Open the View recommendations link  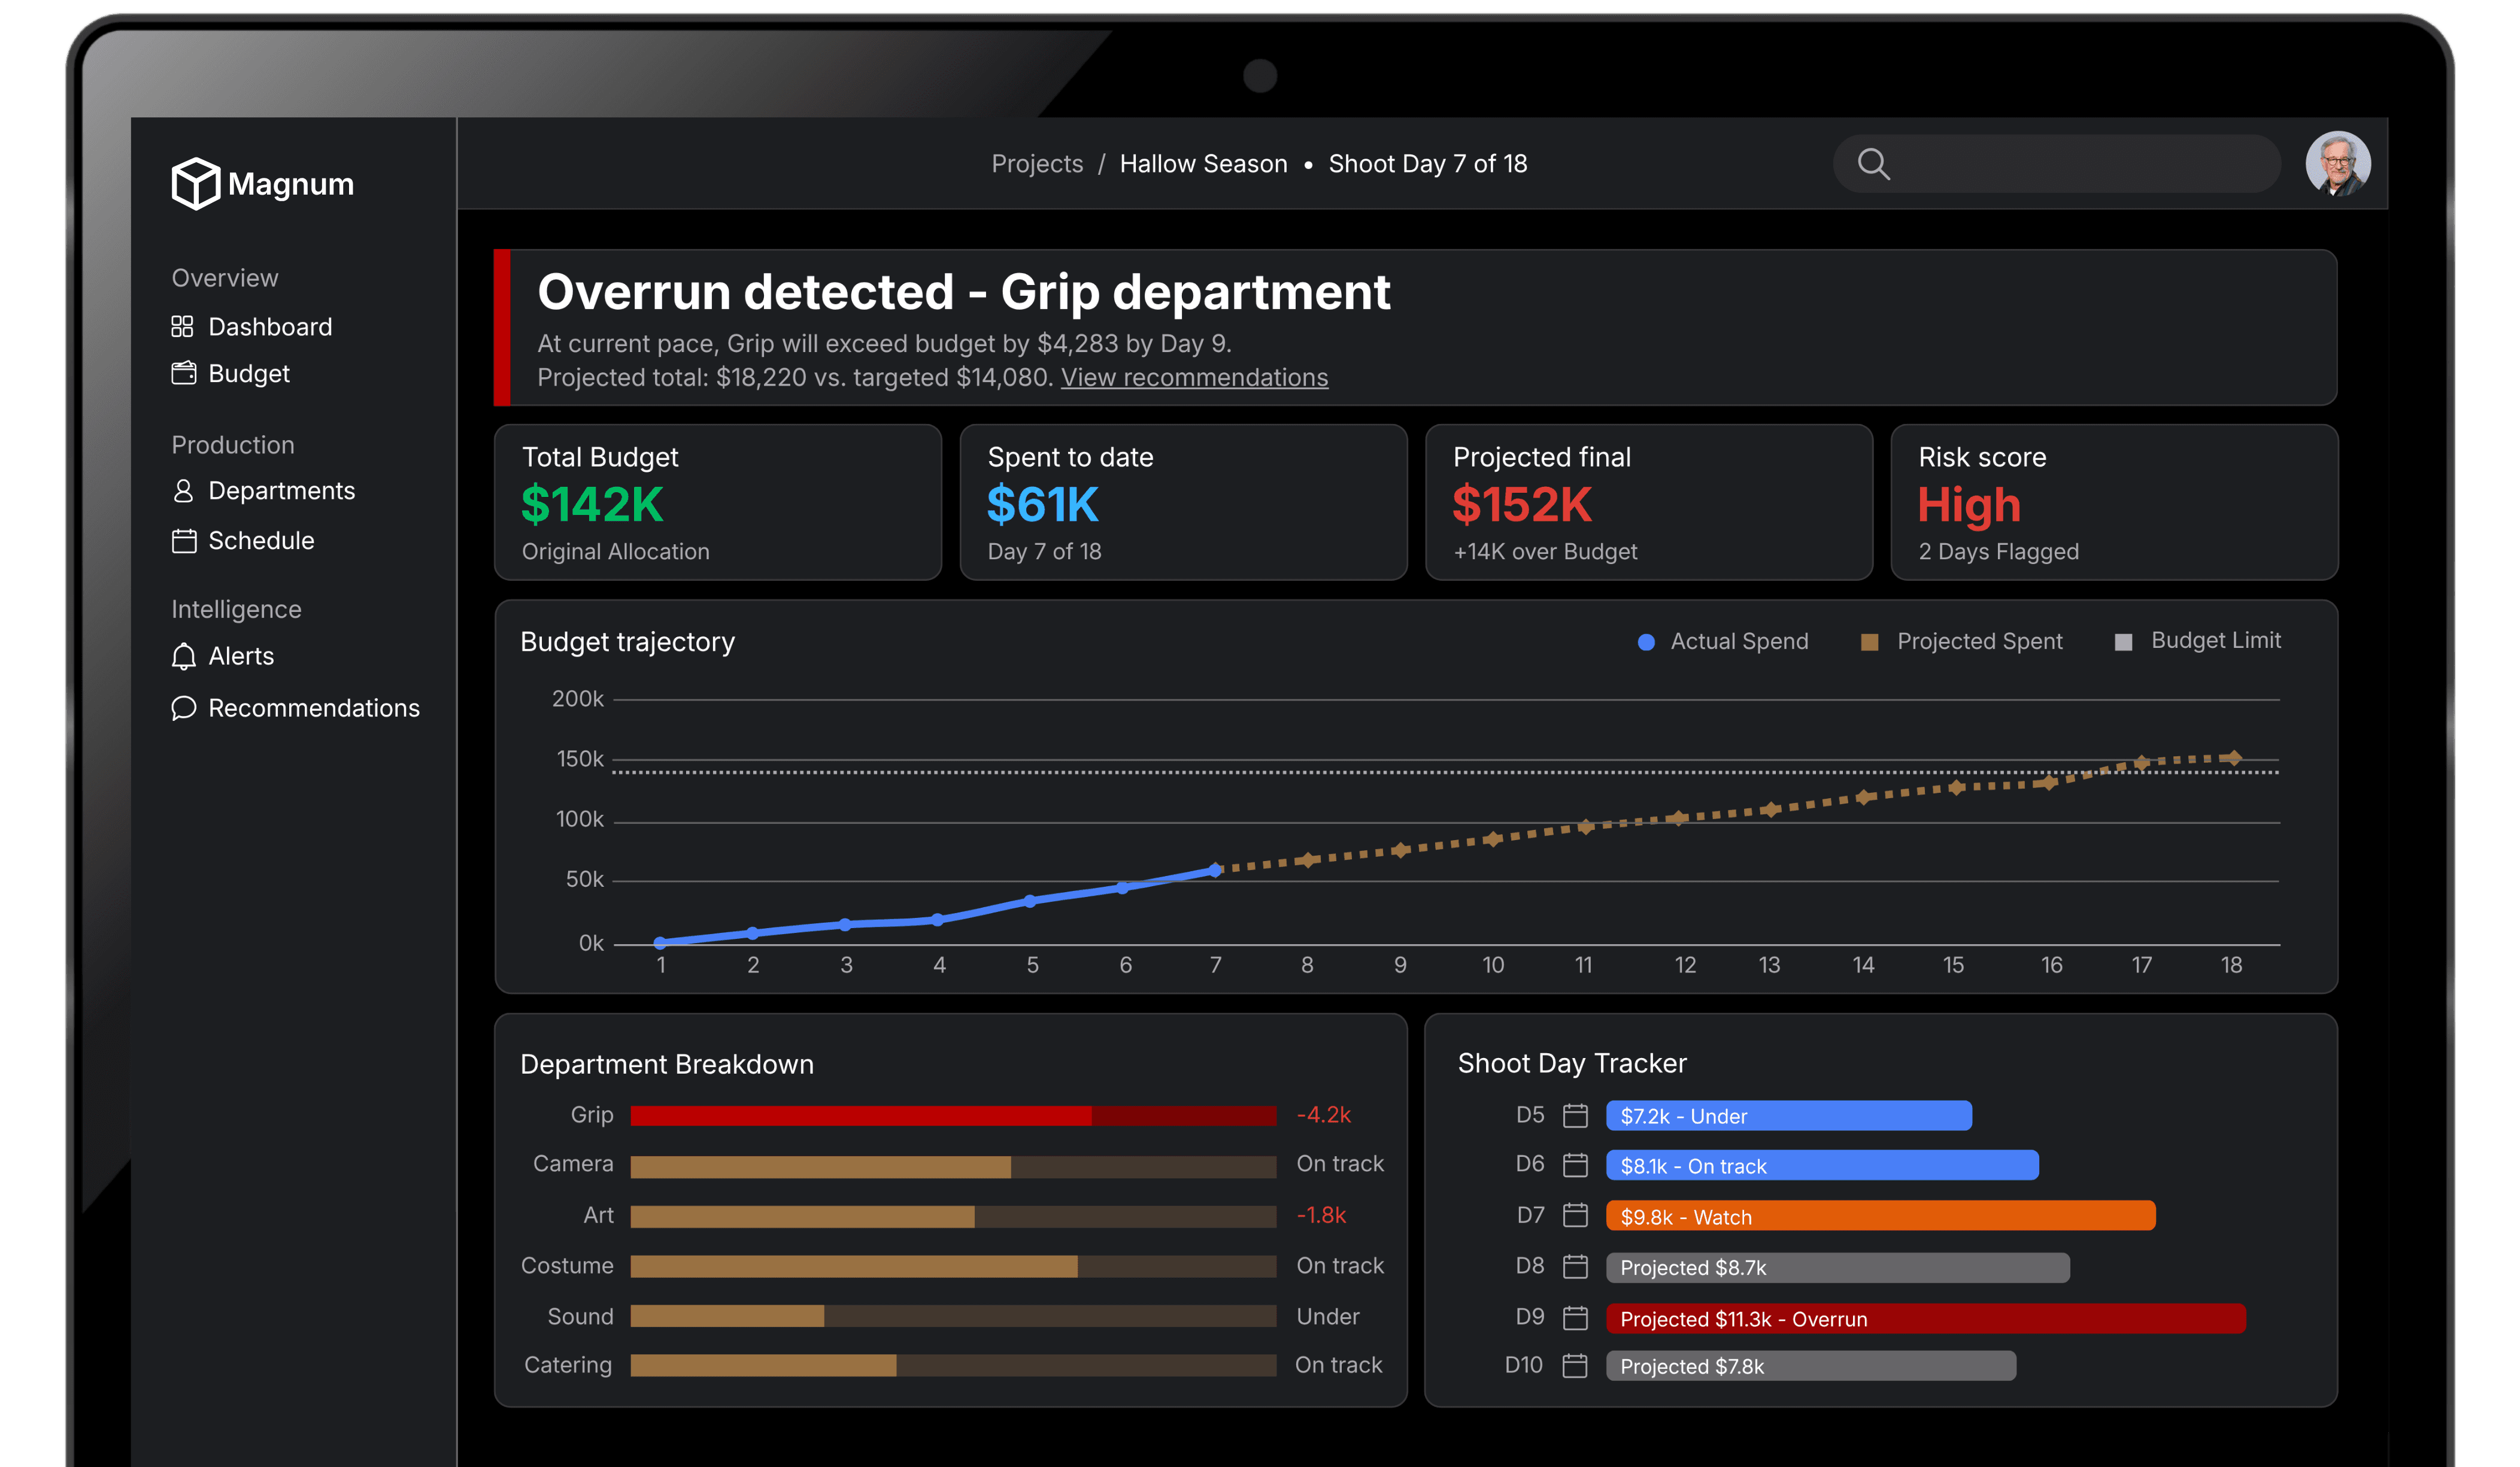click(1194, 378)
